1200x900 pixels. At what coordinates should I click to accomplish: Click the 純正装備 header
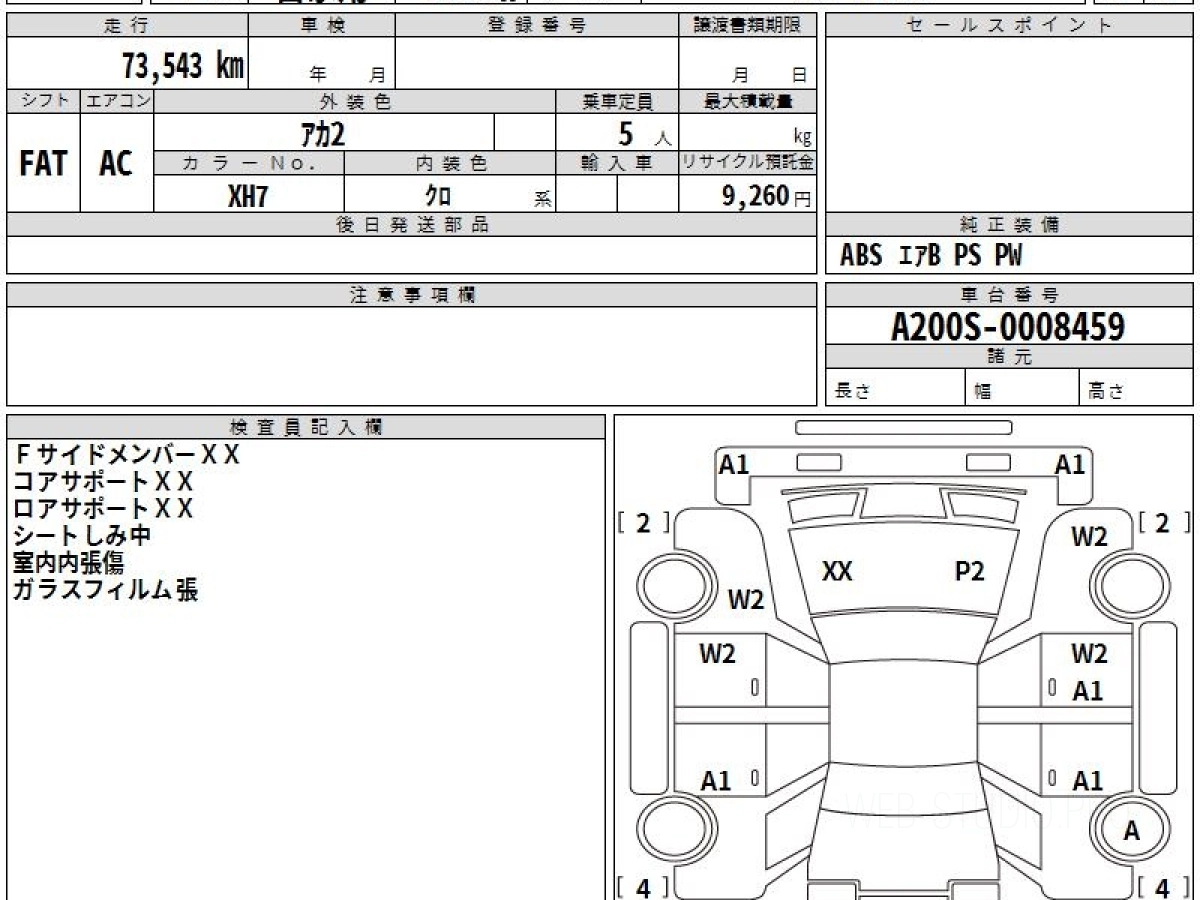(x=1009, y=225)
